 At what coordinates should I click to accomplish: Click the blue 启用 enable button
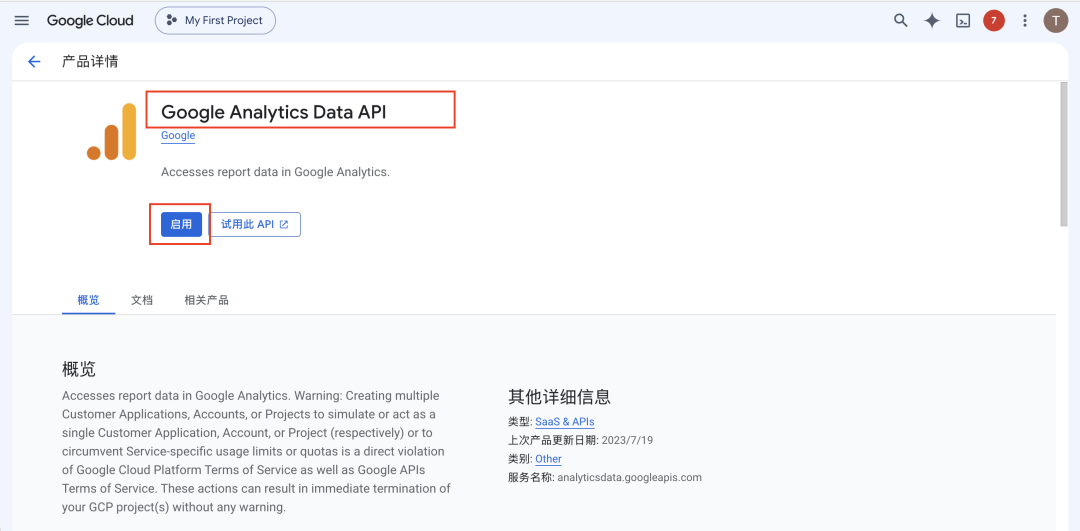181,225
